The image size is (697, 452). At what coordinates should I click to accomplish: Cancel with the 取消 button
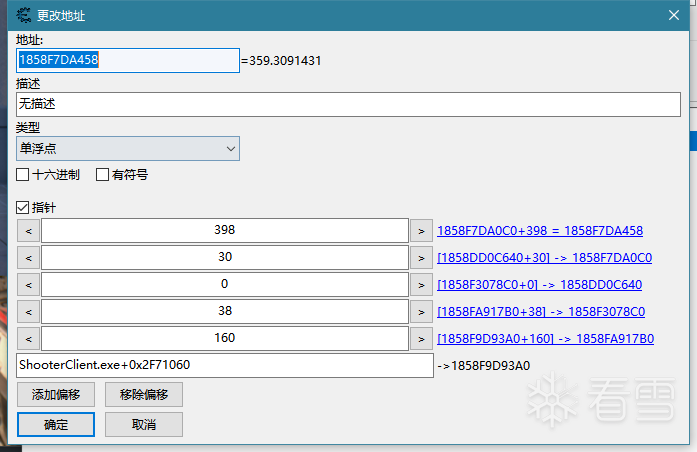click(x=144, y=425)
